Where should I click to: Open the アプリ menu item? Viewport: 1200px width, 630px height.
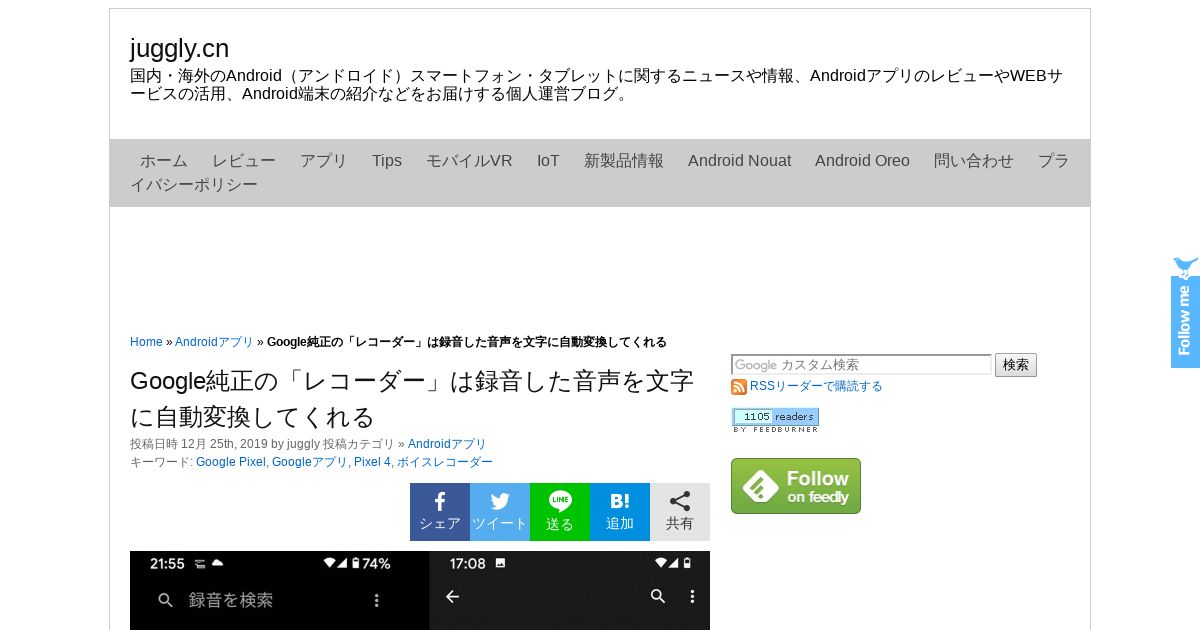point(324,161)
